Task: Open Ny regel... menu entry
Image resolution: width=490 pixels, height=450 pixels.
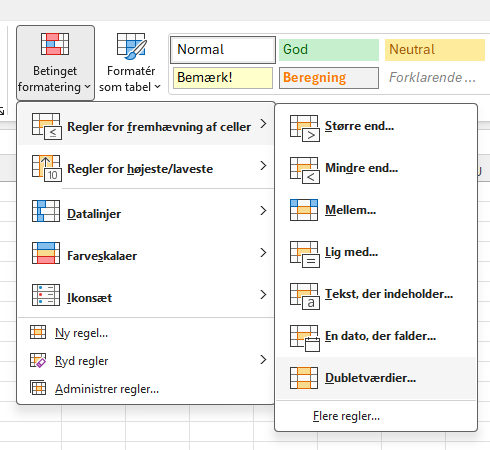Action: (146, 333)
